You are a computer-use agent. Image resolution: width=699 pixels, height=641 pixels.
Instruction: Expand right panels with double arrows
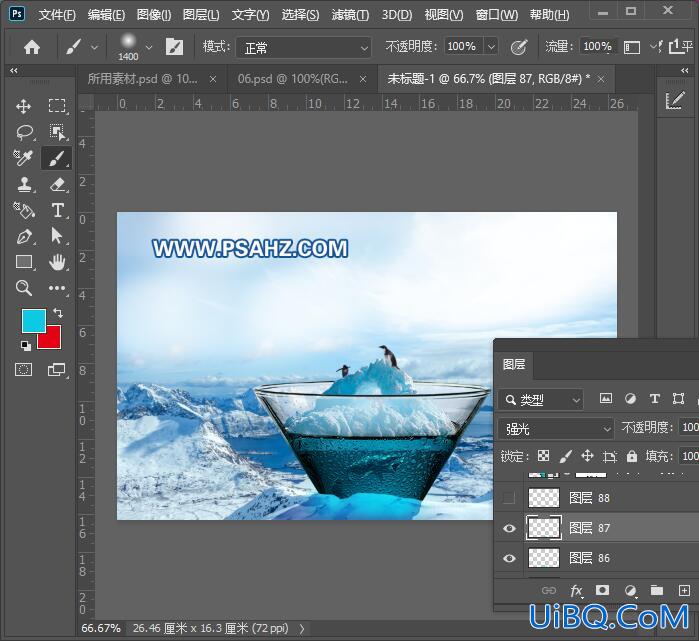click(685, 70)
